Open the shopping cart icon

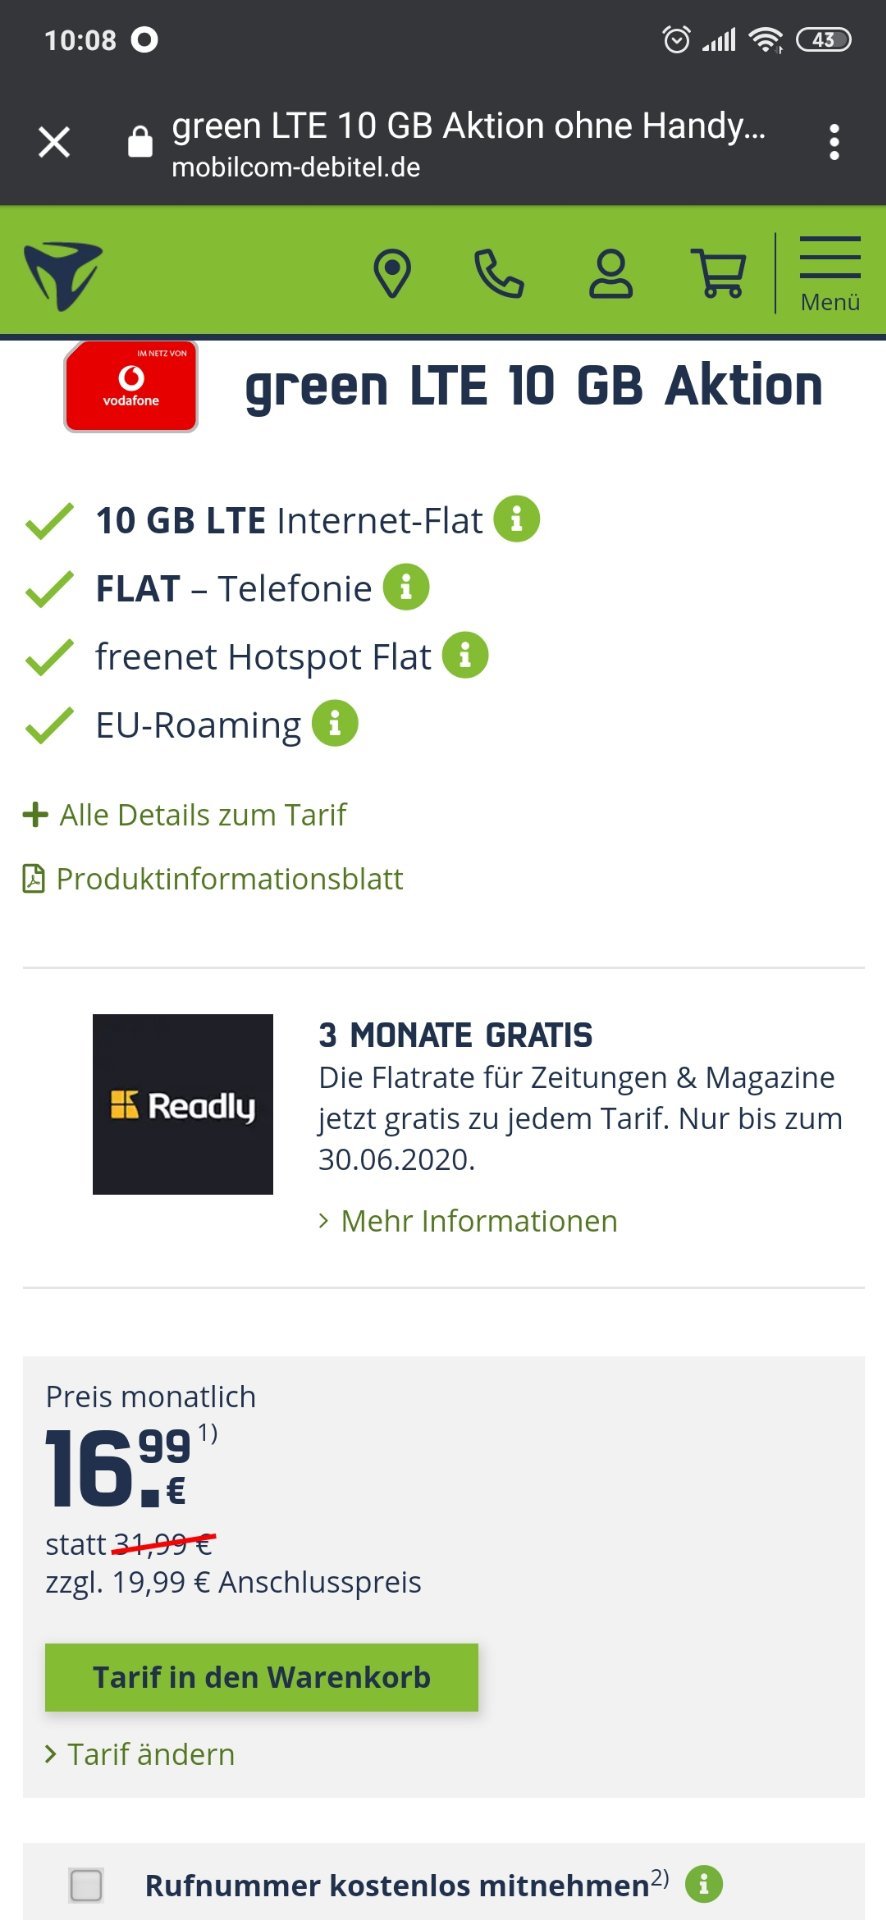pos(719,273)
